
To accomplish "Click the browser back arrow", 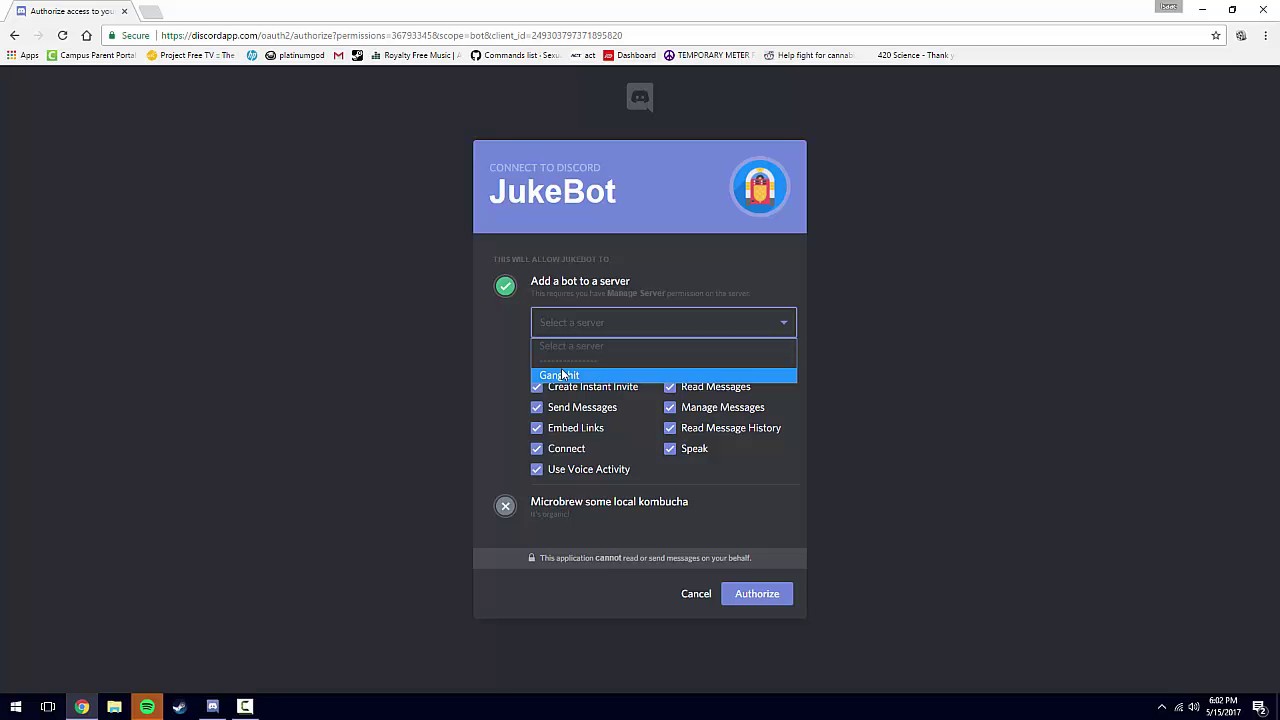I will pos(14,35).
